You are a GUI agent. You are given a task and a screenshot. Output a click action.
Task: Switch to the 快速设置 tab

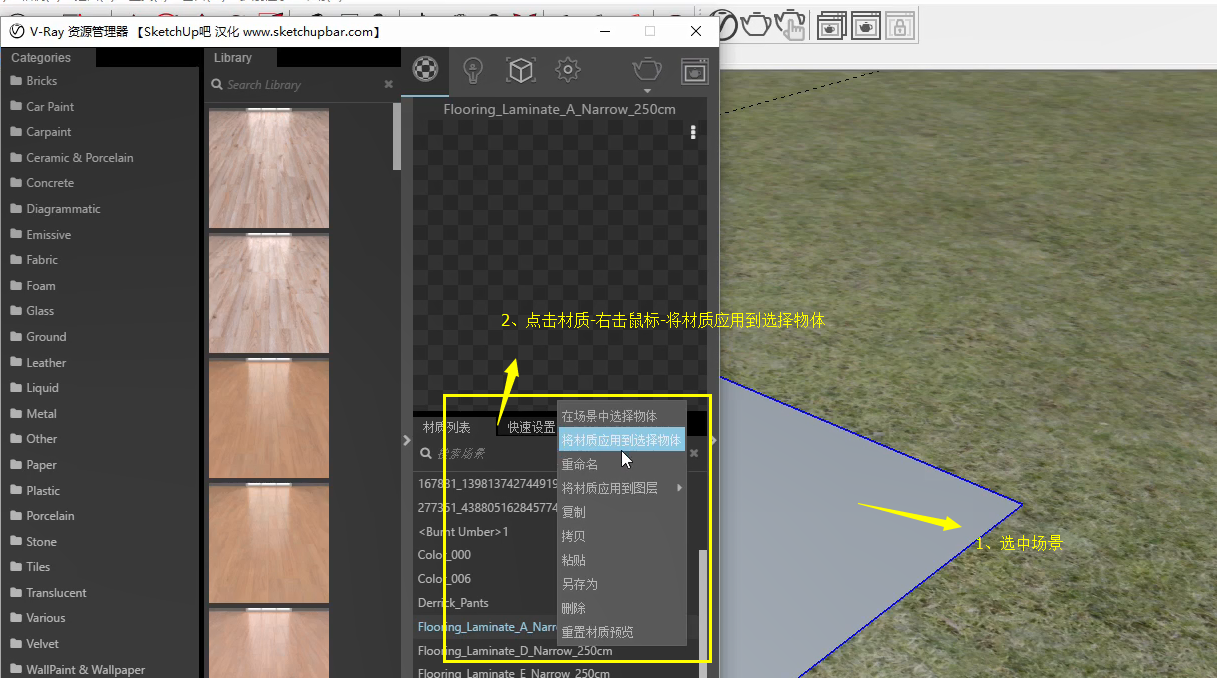533,426
